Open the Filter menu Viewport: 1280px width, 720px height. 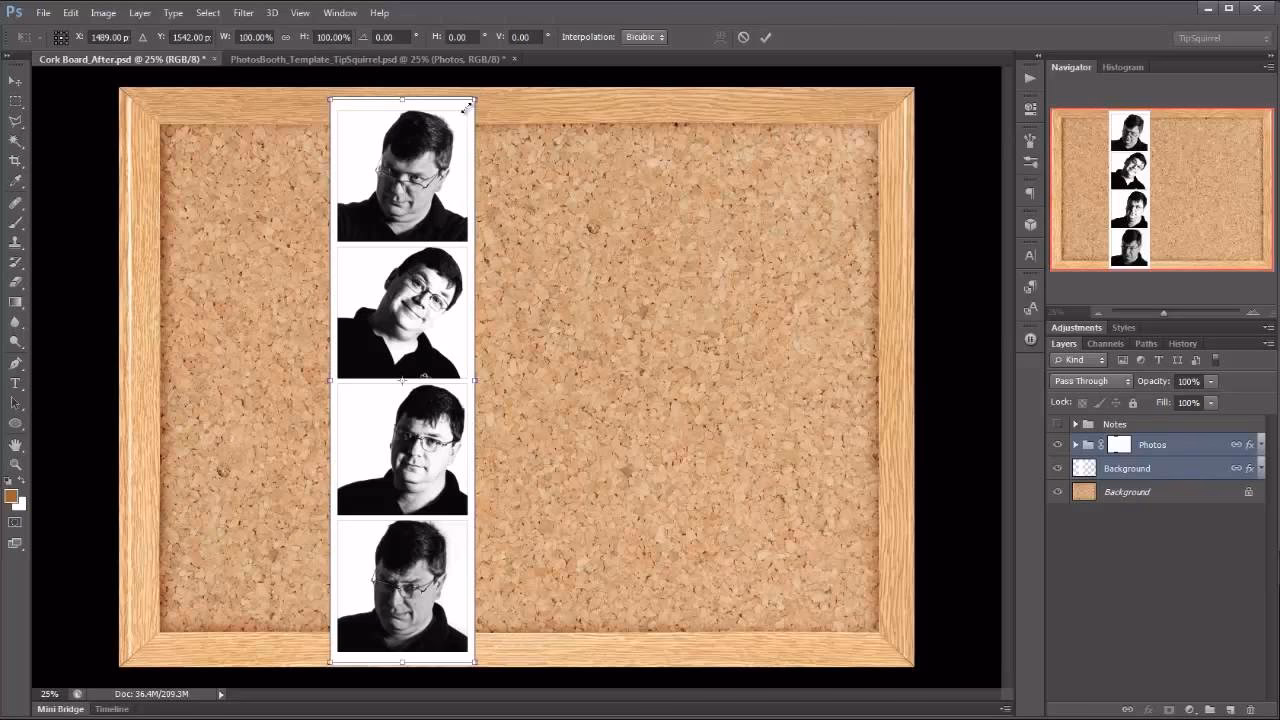[x=241, y=13]
